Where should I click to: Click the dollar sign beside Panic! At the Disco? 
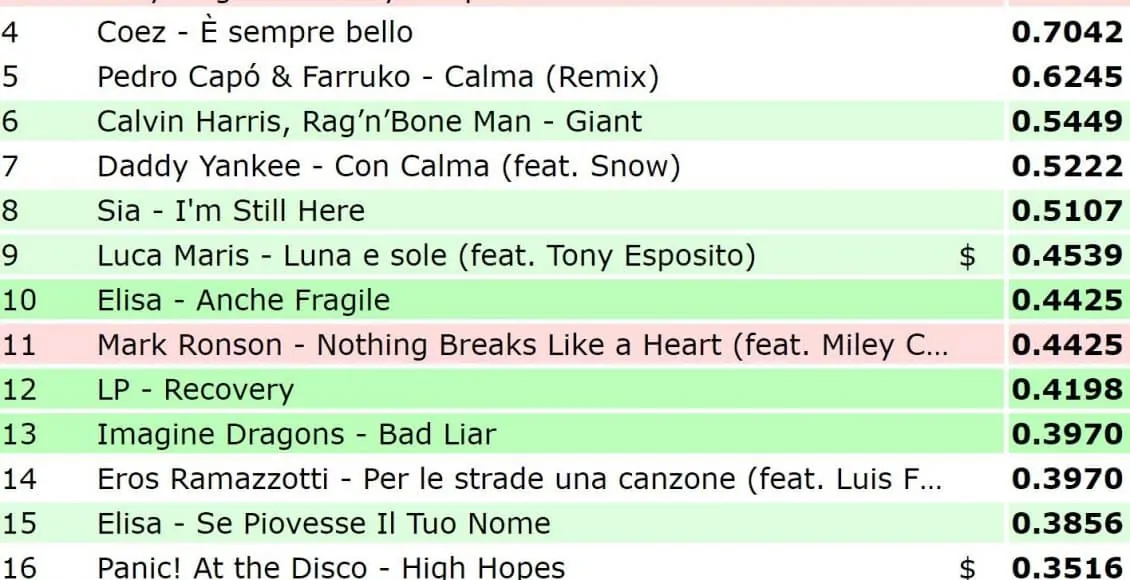[x=966, y=568]
